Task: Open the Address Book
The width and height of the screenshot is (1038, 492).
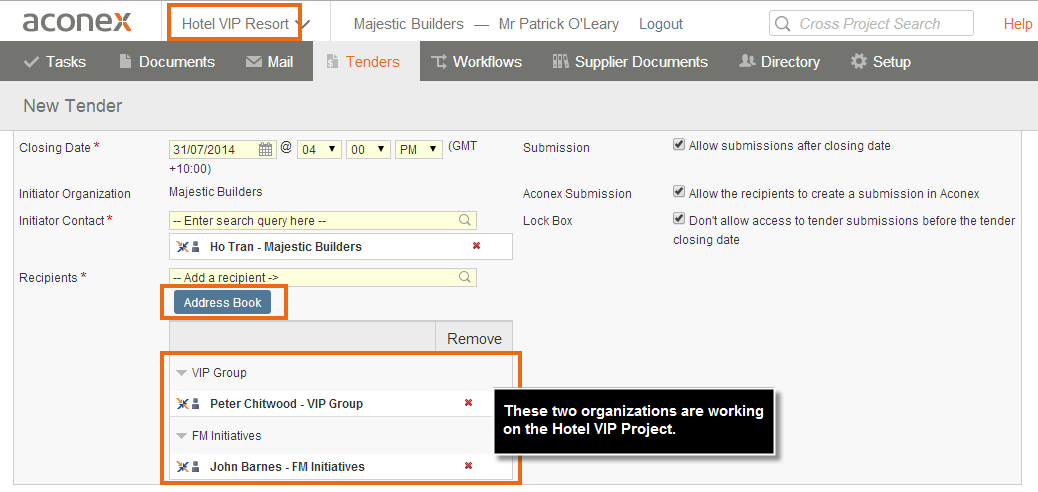Action: [222, 303]
